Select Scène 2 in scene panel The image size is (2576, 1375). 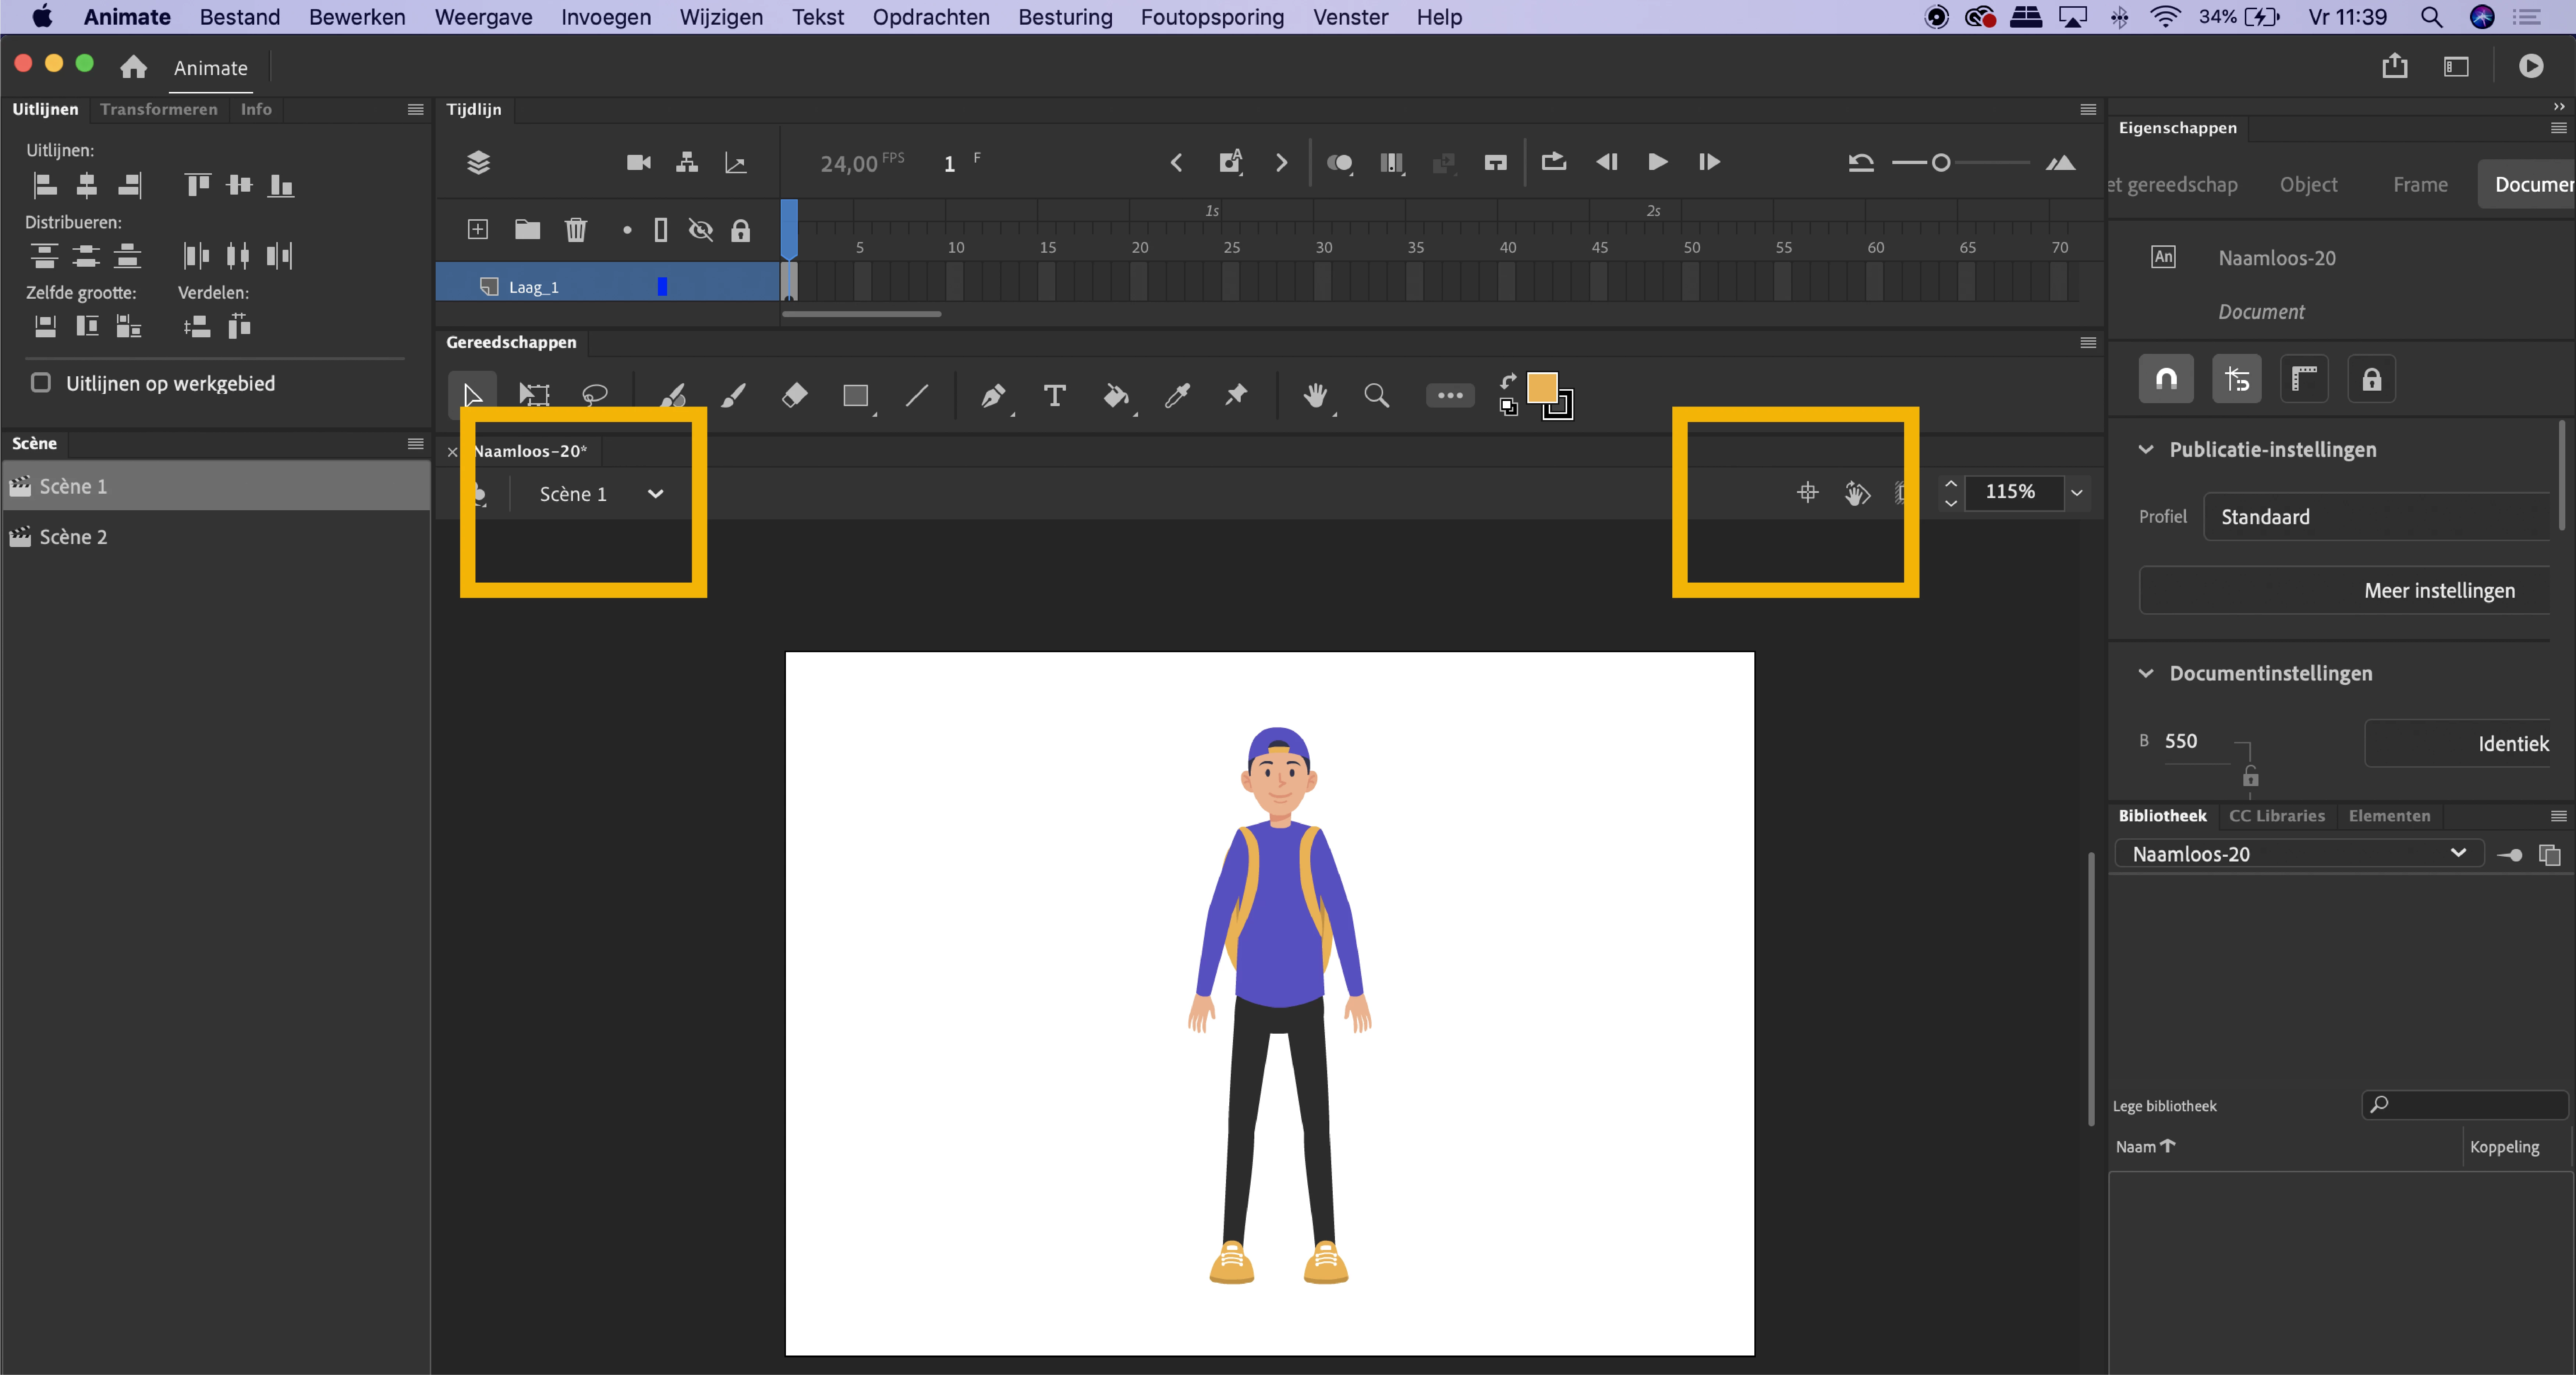point(73,537)
